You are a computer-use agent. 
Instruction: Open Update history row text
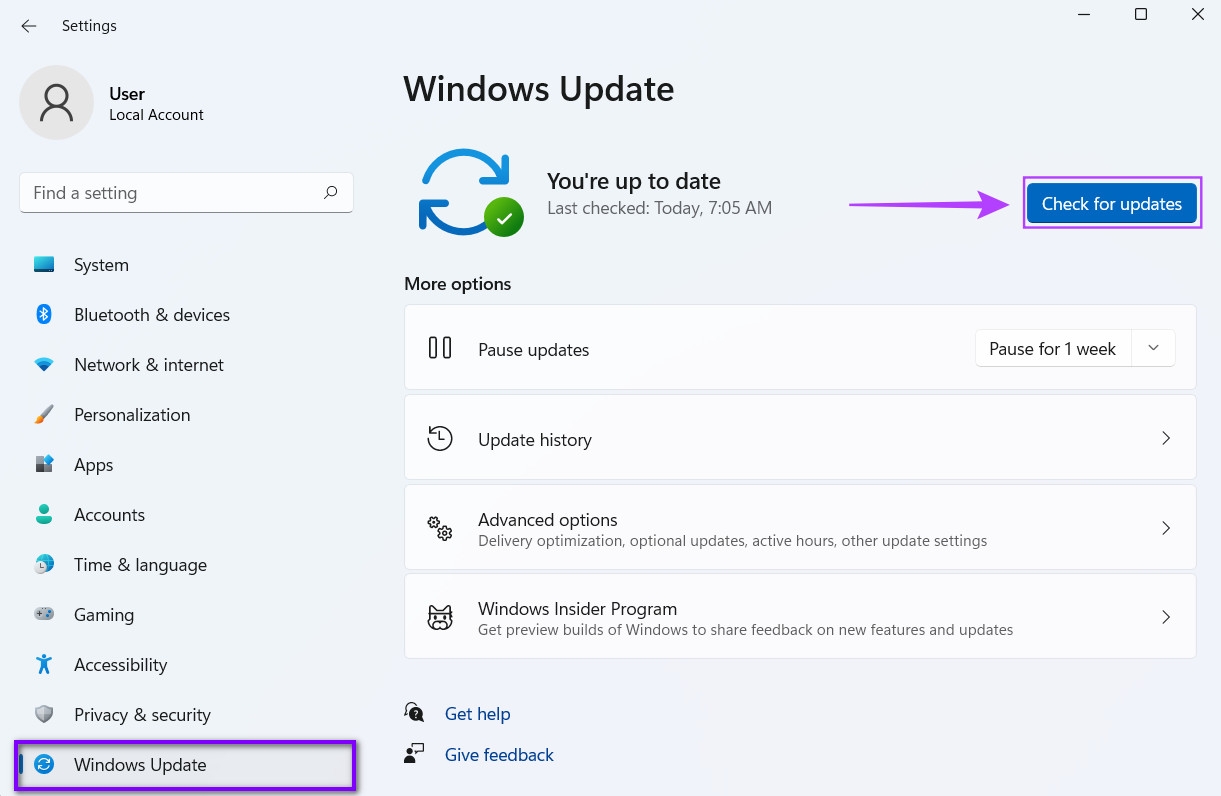click(535, 440)
